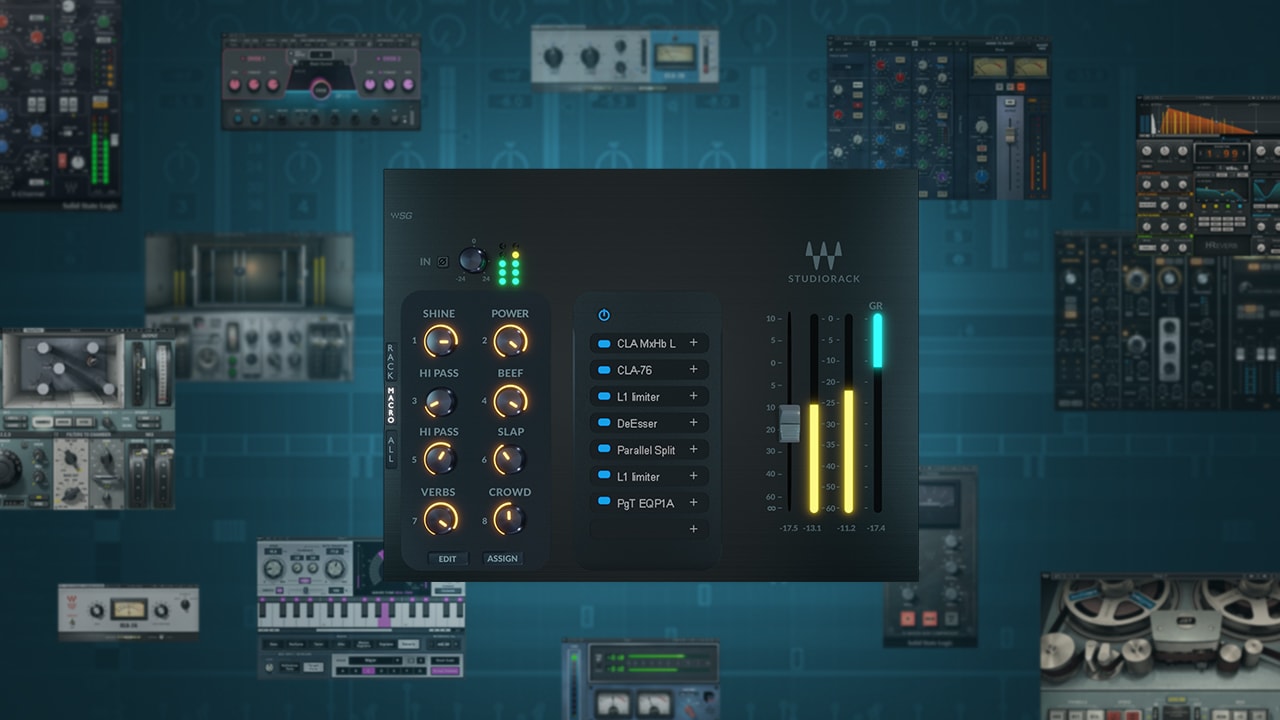Open the CLA-76 plugin slot
Viewport: 1280px width, 720px height.
[649, 370]
